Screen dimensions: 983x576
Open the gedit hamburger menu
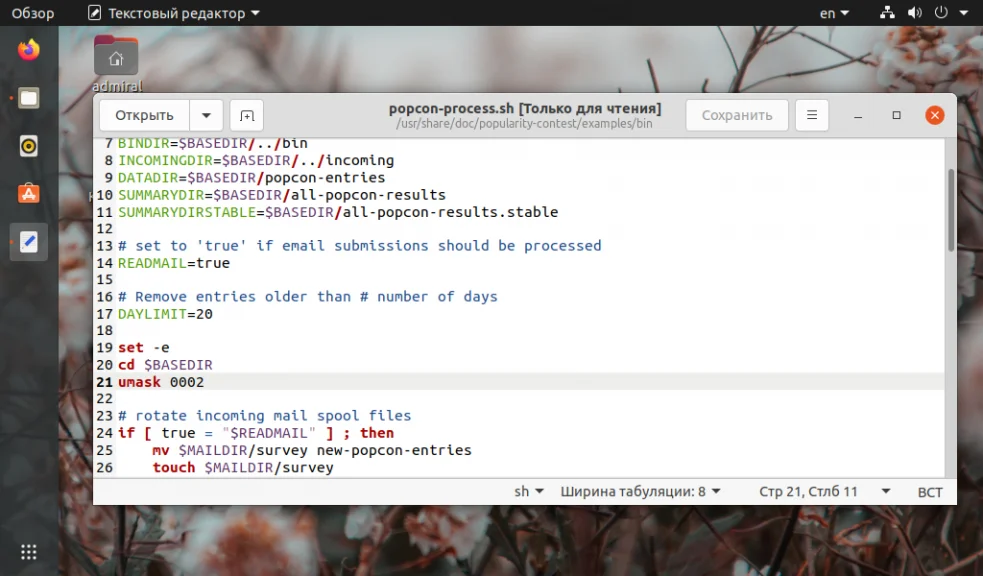[x=811, y=115]
